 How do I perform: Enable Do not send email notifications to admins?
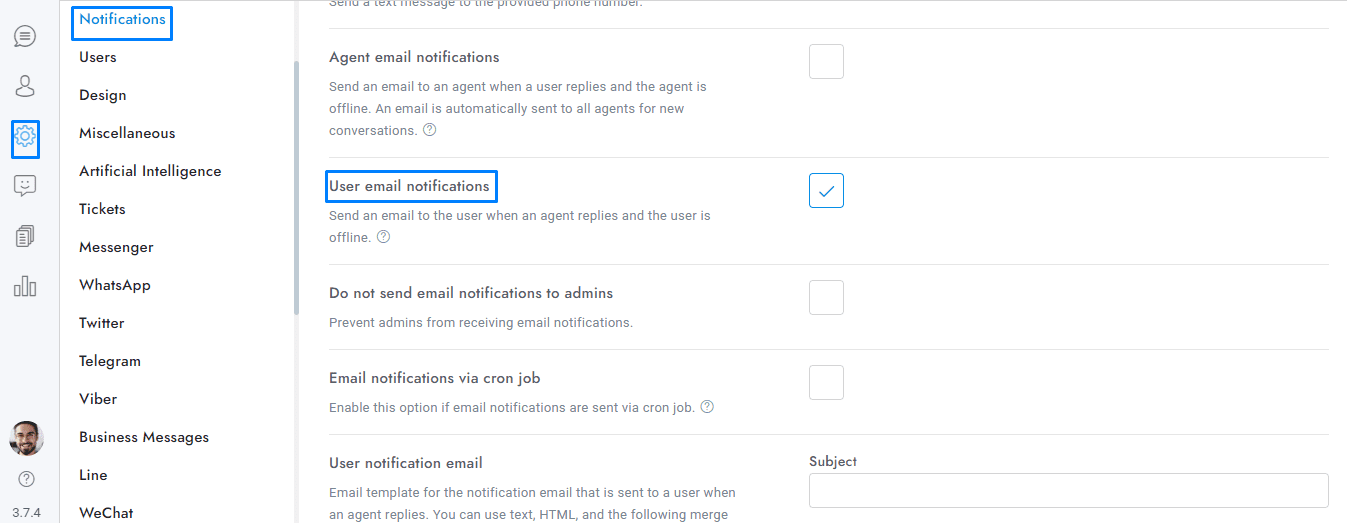826,297
